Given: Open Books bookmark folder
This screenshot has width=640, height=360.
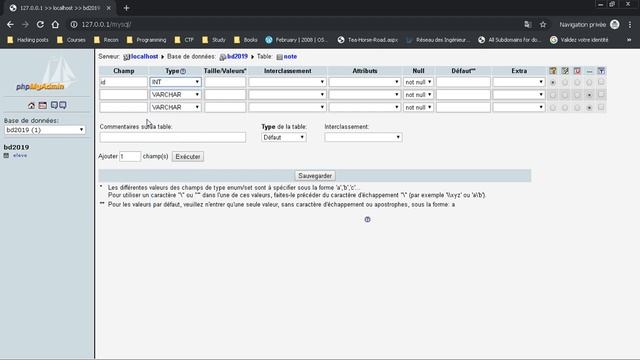Looking at the screenshot, I should pos(246,40).
